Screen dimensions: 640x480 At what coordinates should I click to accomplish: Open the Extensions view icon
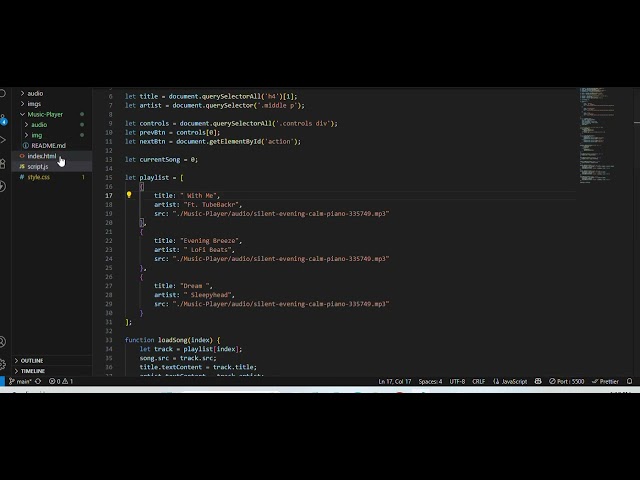point(3,164)
